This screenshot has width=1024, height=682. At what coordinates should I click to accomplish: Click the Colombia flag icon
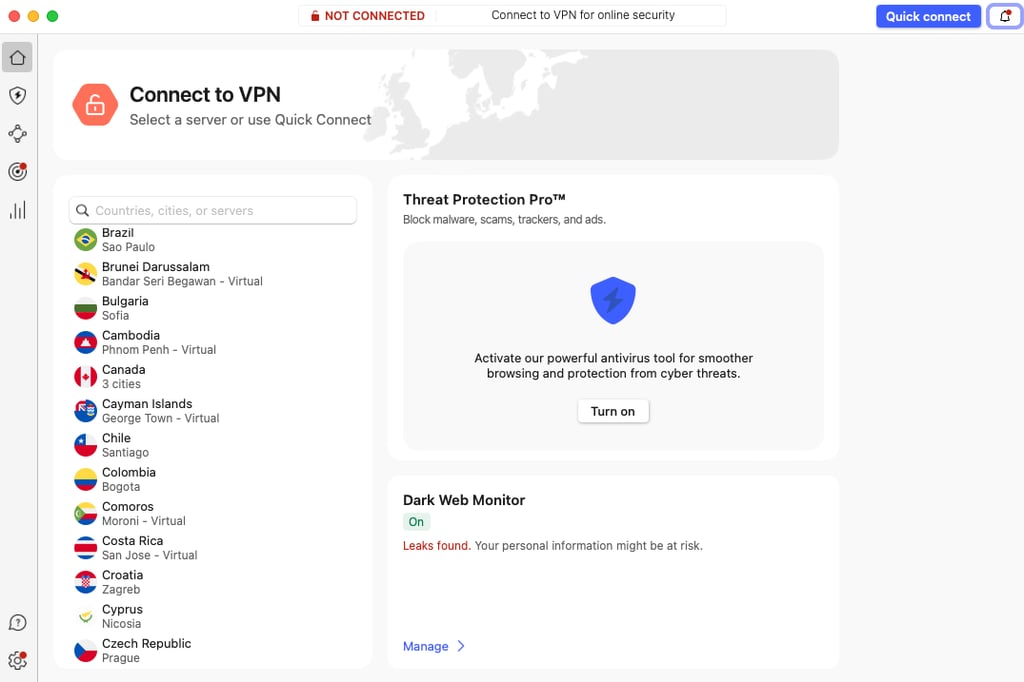(x=86, y=479)
